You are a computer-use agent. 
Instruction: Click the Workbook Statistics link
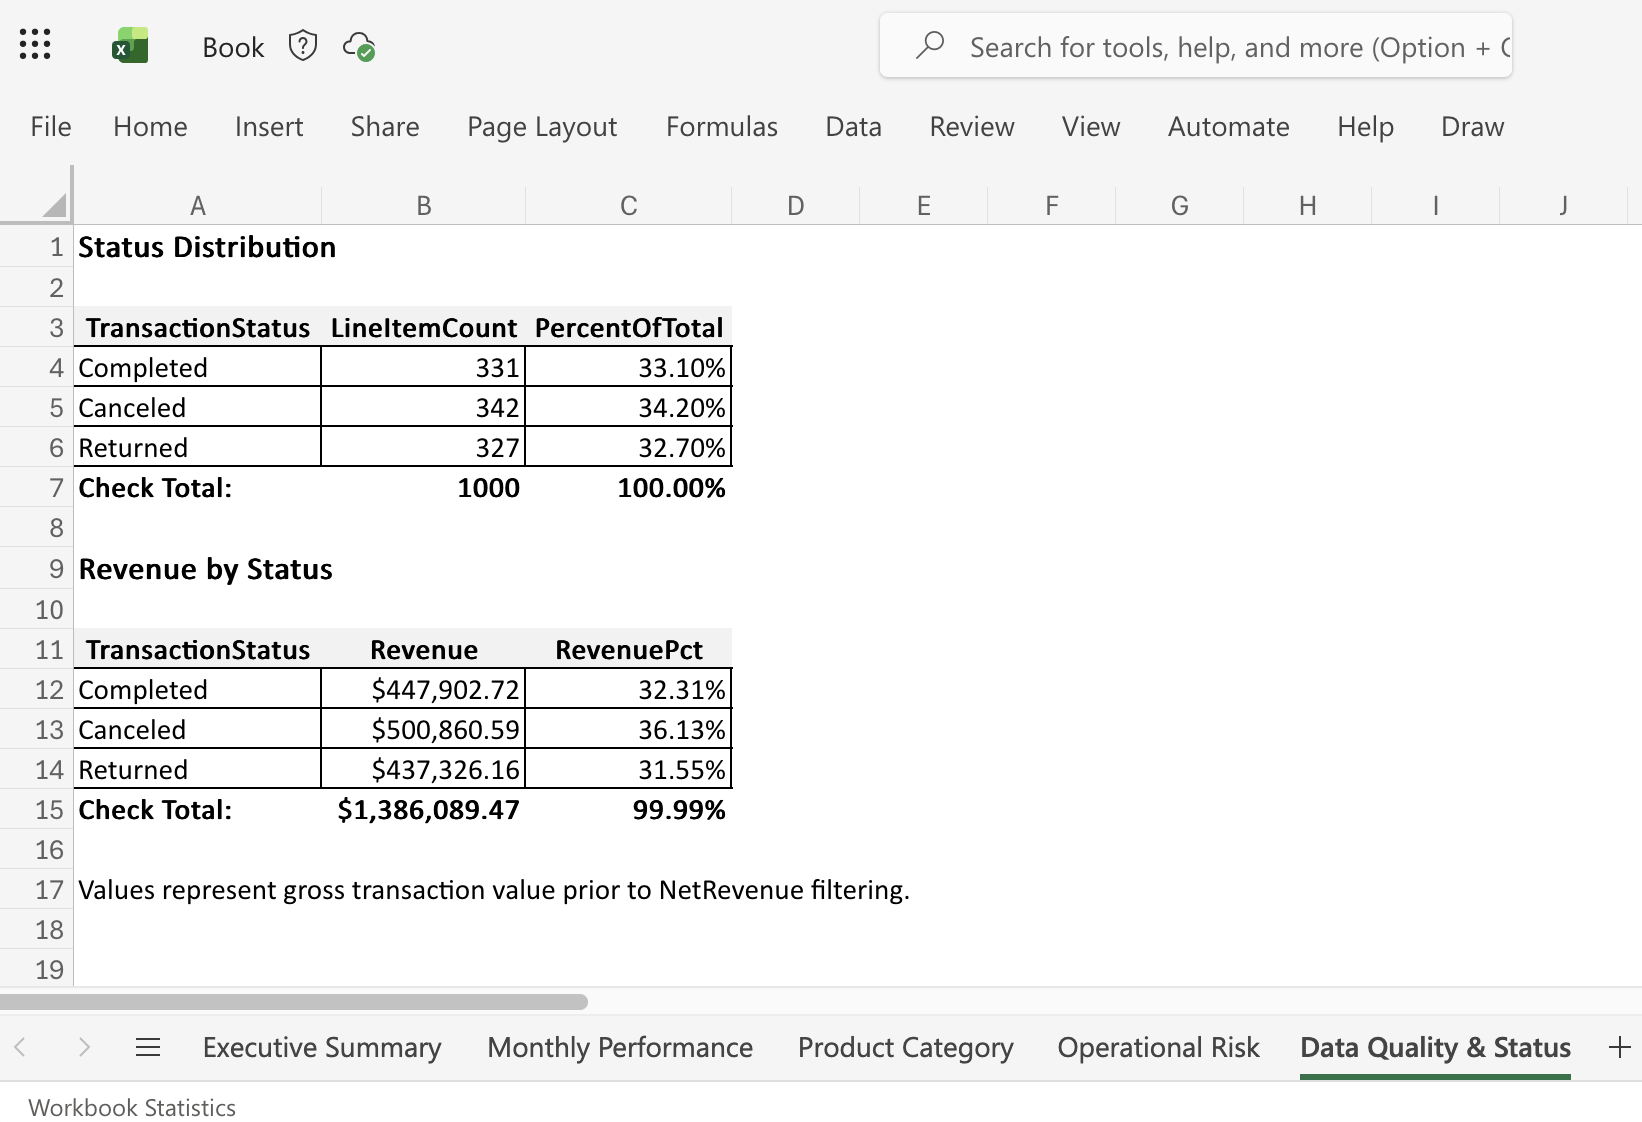131,1107
